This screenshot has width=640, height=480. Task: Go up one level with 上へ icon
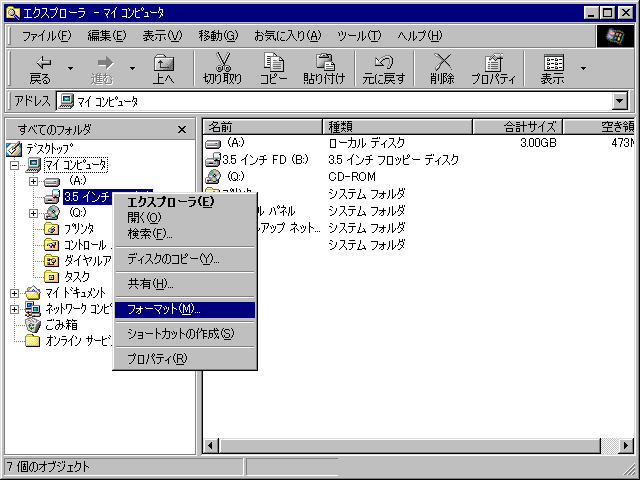164,63
